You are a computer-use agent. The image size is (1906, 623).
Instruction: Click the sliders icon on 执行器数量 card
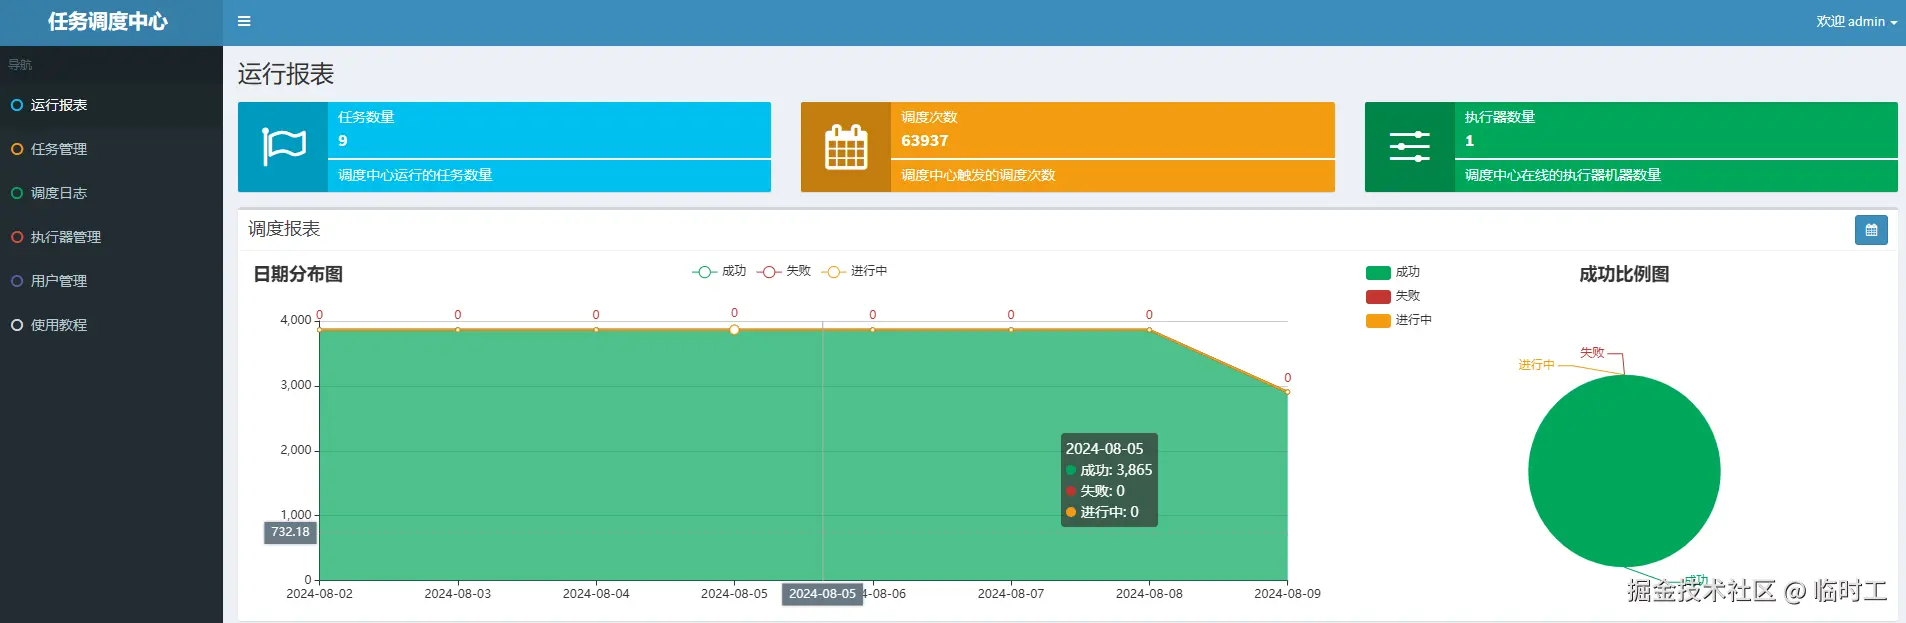tap(1409, 147)
